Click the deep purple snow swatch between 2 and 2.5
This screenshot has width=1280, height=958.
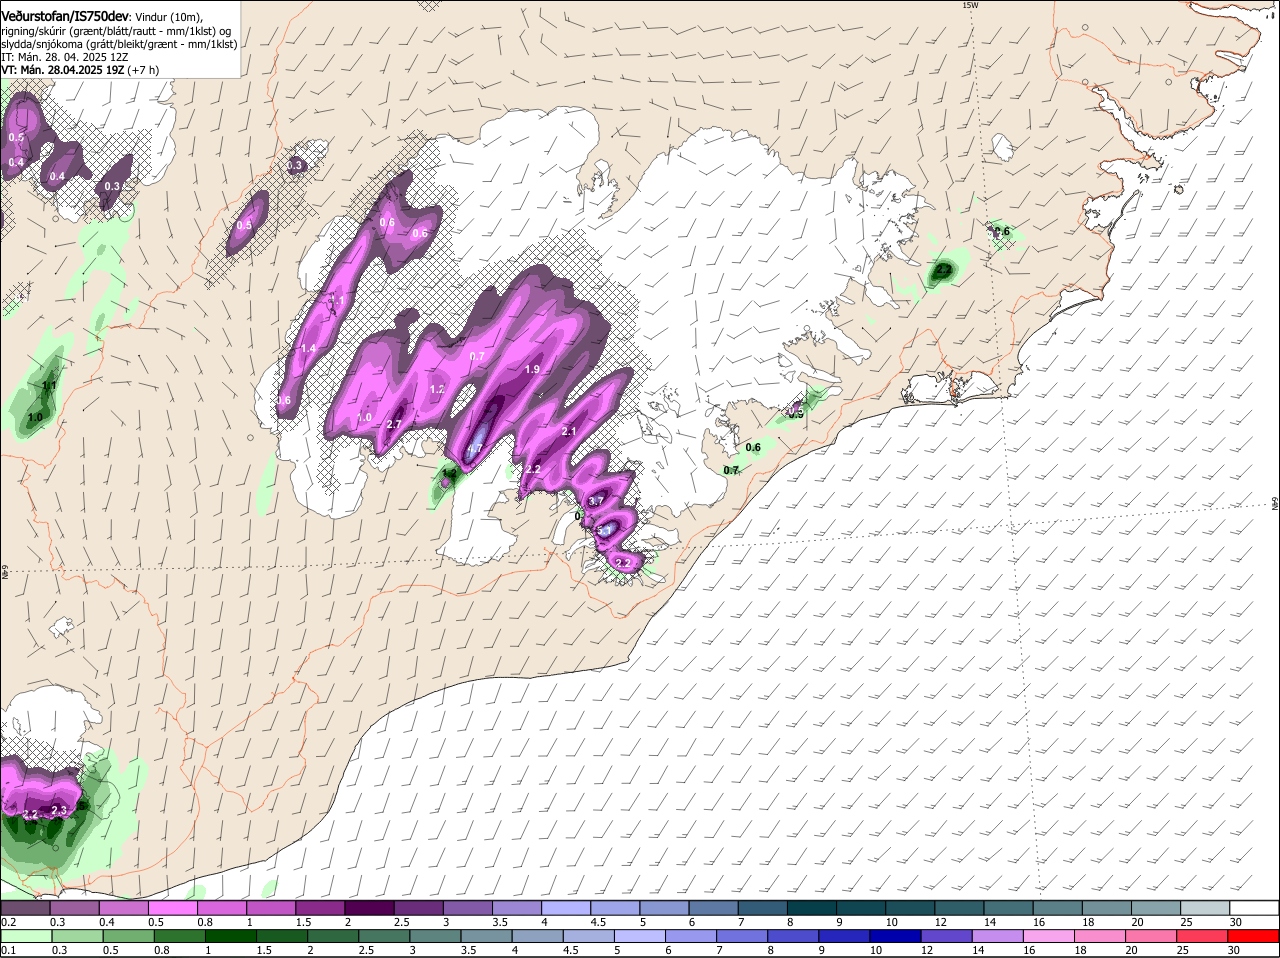point(372,908)
